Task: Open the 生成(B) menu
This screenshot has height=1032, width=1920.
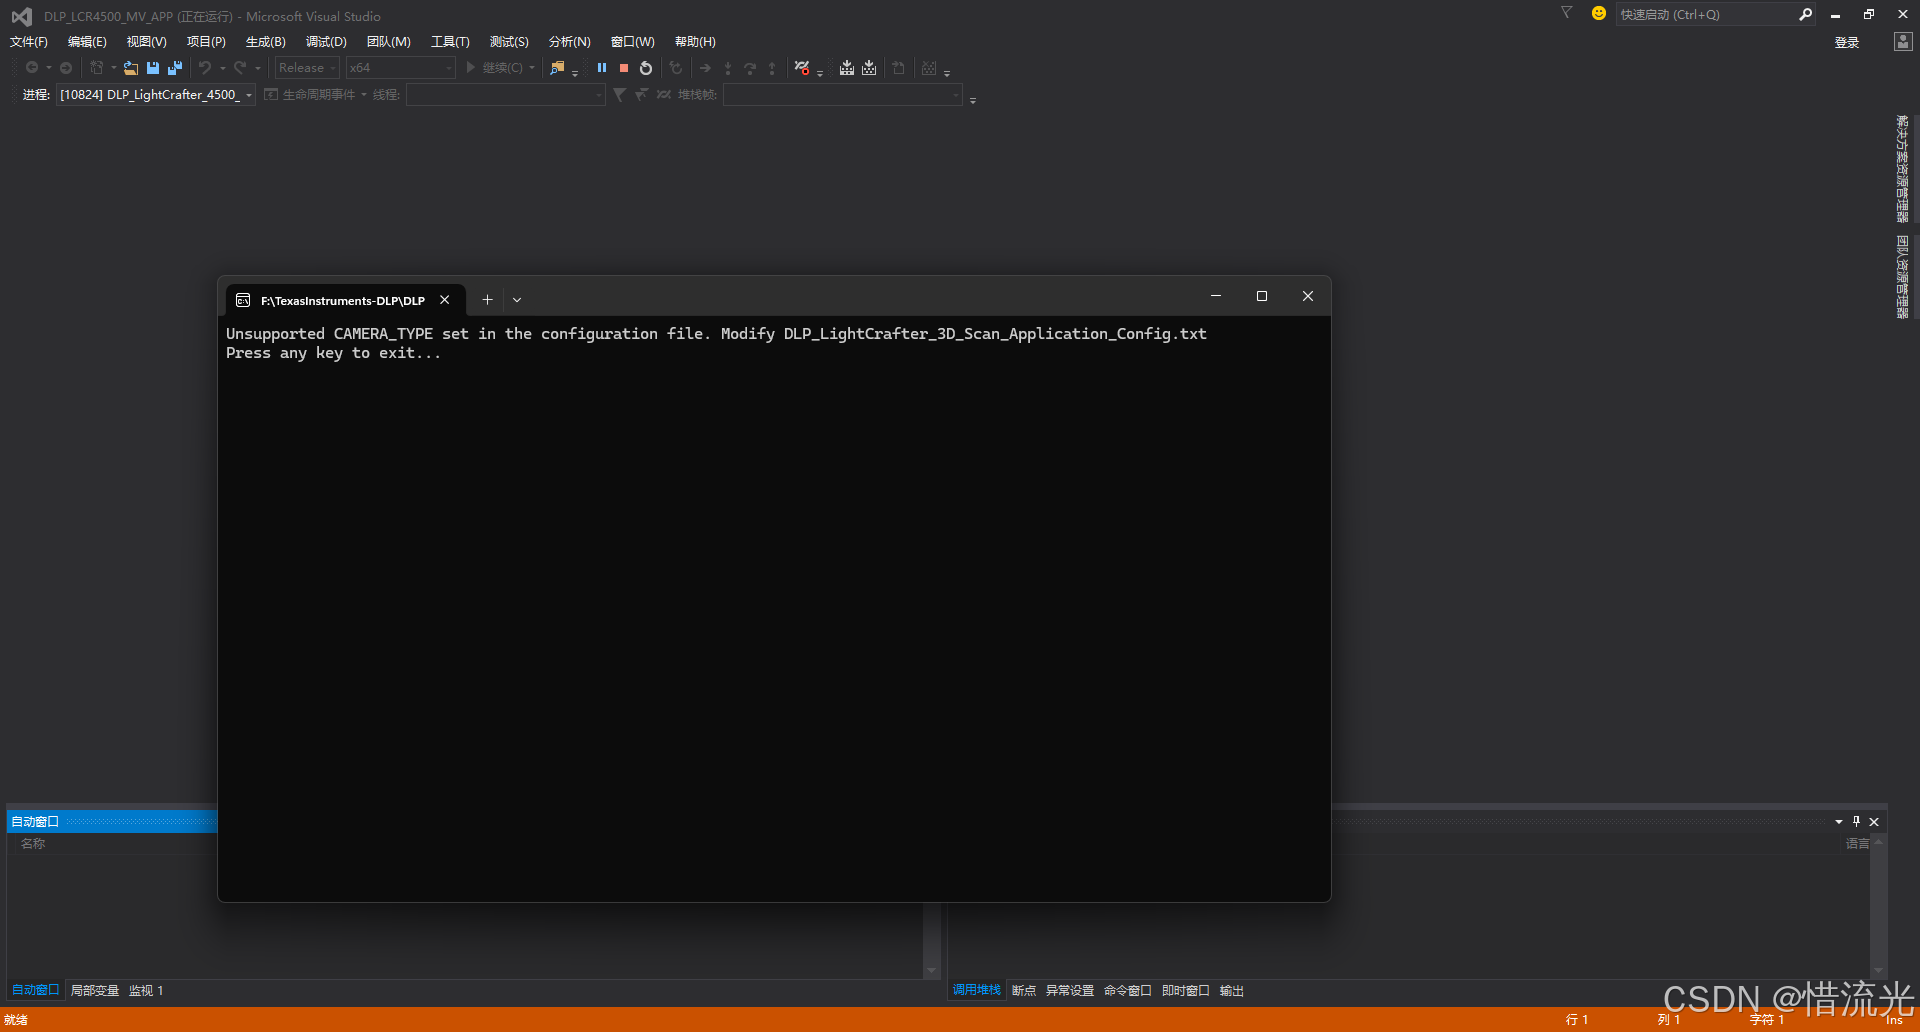Action: click(266, 42)
